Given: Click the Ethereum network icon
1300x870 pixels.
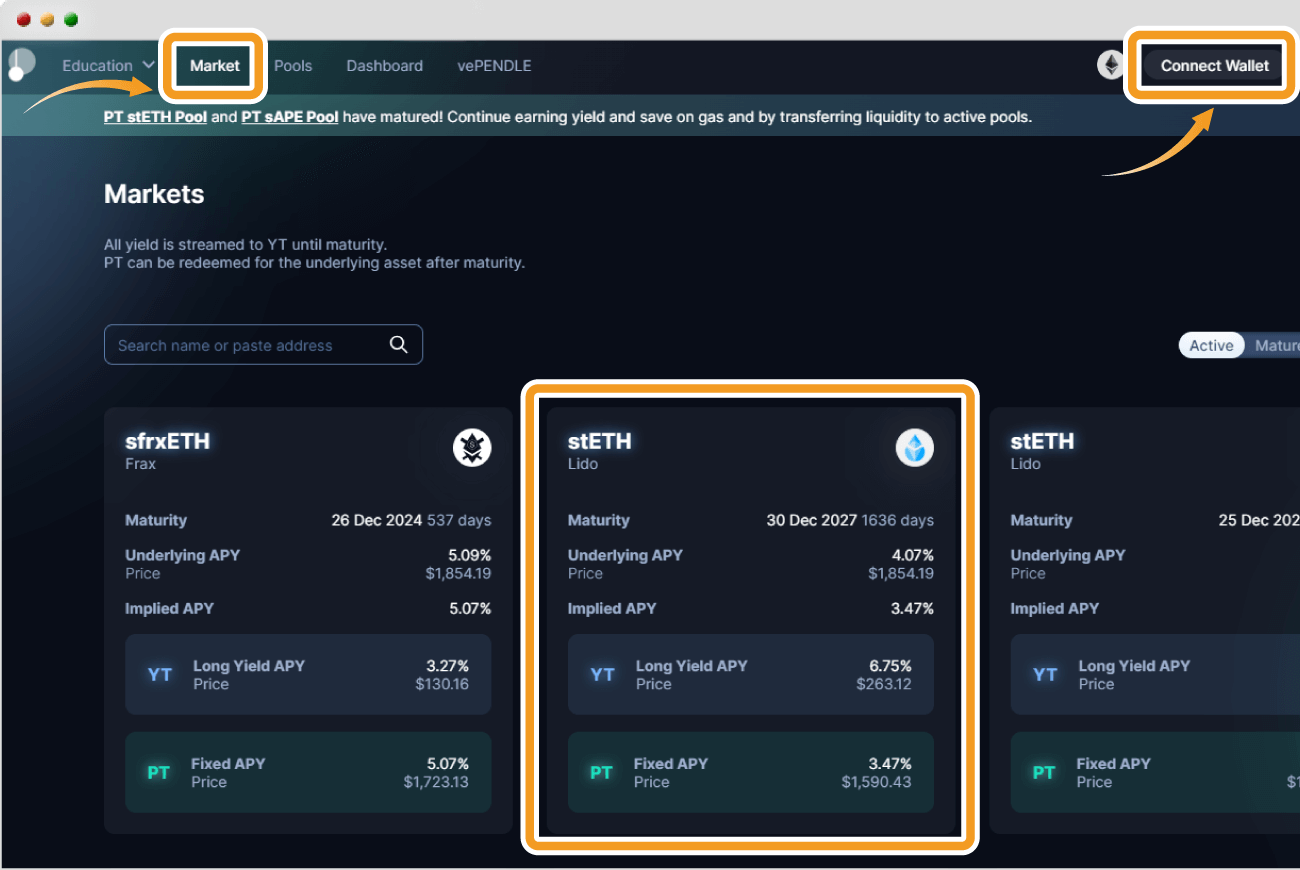Looking at the screenshot, I should click(x=1110, y=65).
